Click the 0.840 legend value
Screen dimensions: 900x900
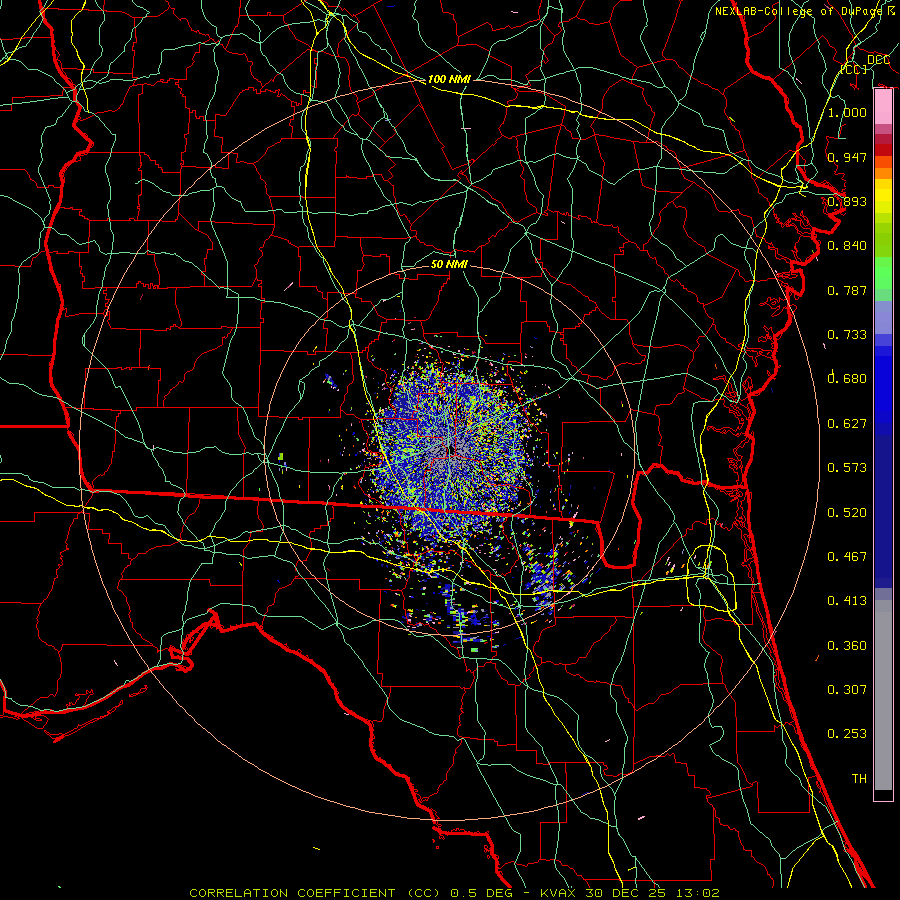click(x=847, y=246)
